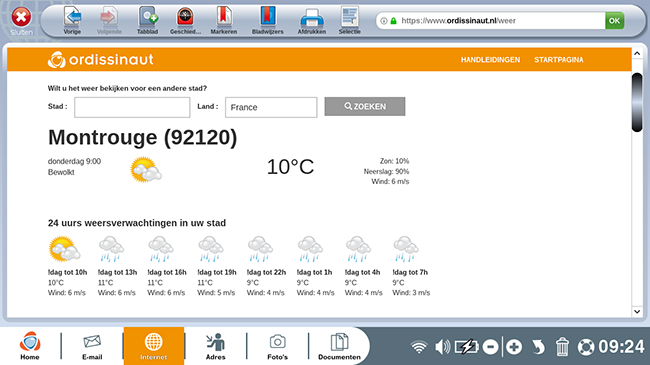Click the undo curved arrow icon
Viewport: 650px width, 365px height.
coord(538,347)
